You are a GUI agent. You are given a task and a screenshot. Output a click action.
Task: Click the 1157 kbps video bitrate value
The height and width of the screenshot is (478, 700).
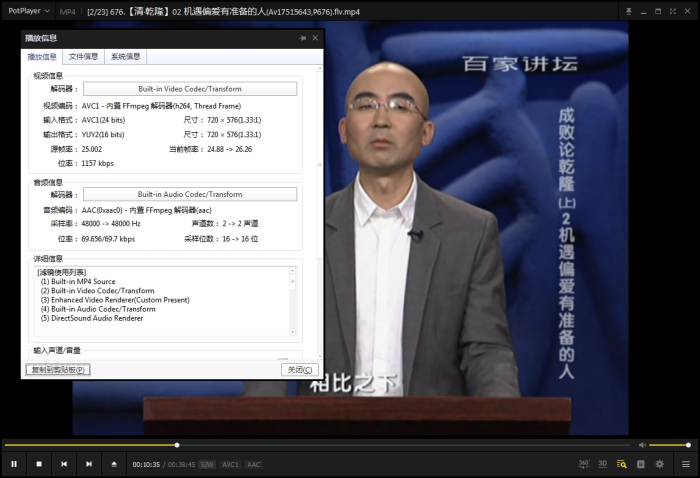97,163
